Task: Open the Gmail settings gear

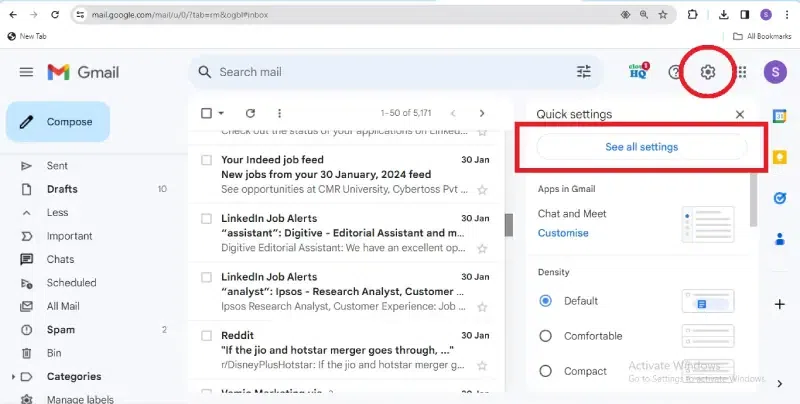Action: 707,72
